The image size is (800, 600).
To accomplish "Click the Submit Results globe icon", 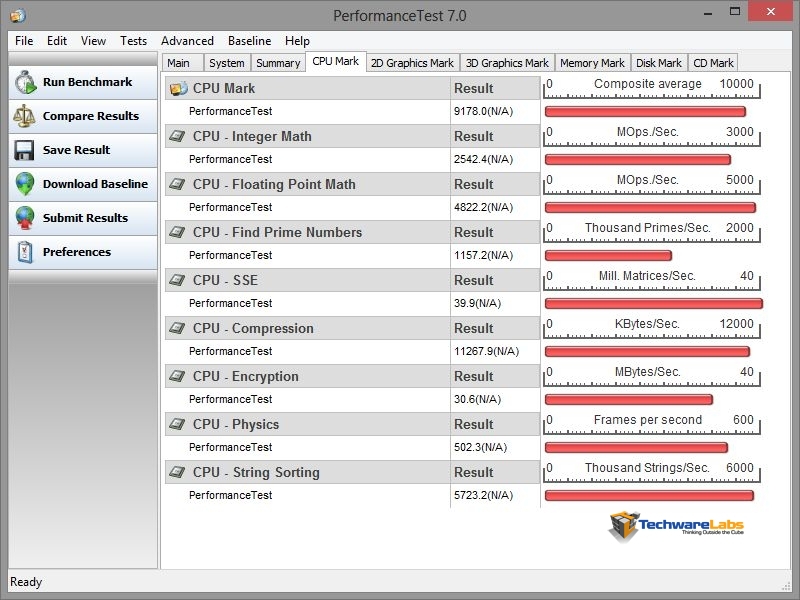I will point(24,218).
